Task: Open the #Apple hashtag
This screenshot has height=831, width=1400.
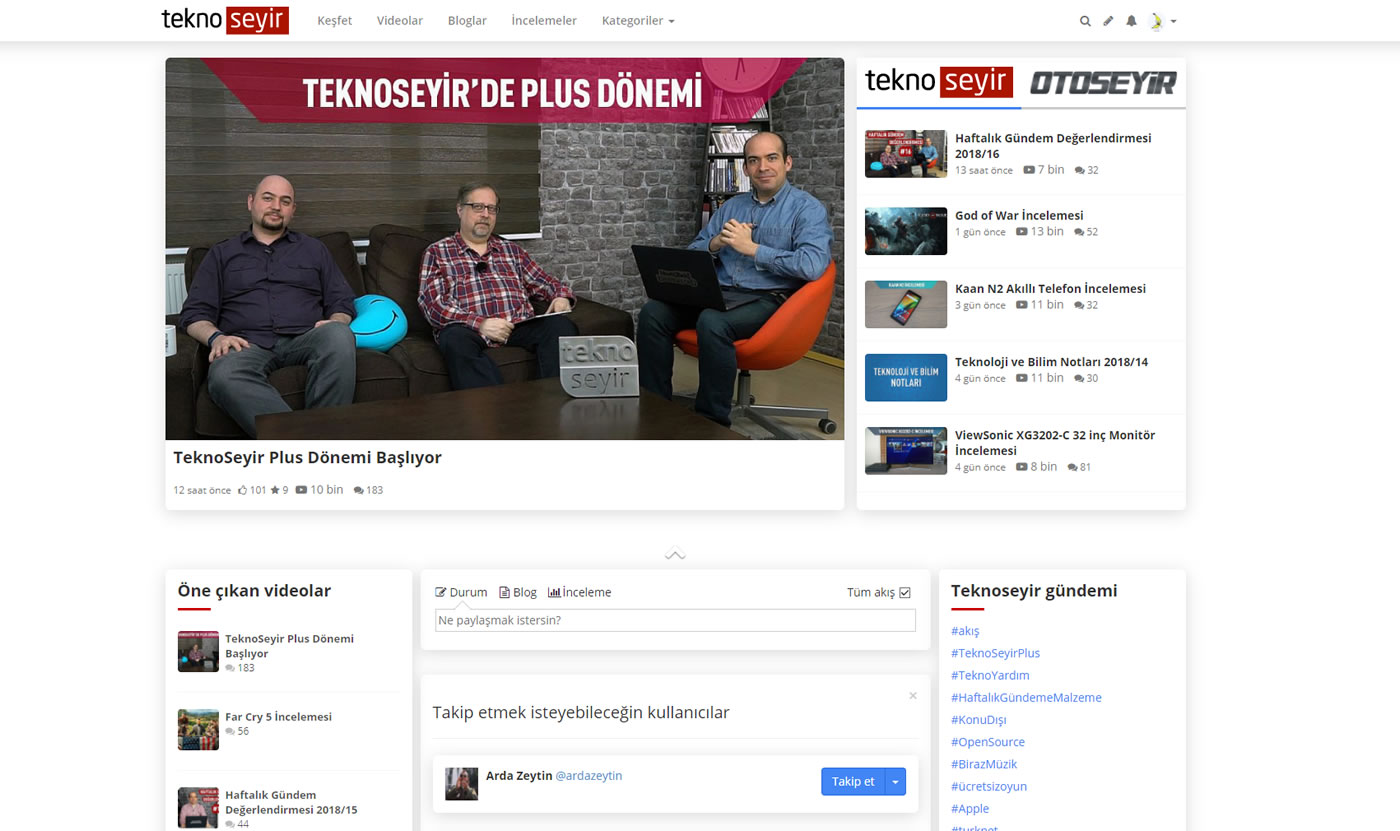Action: 970,808
